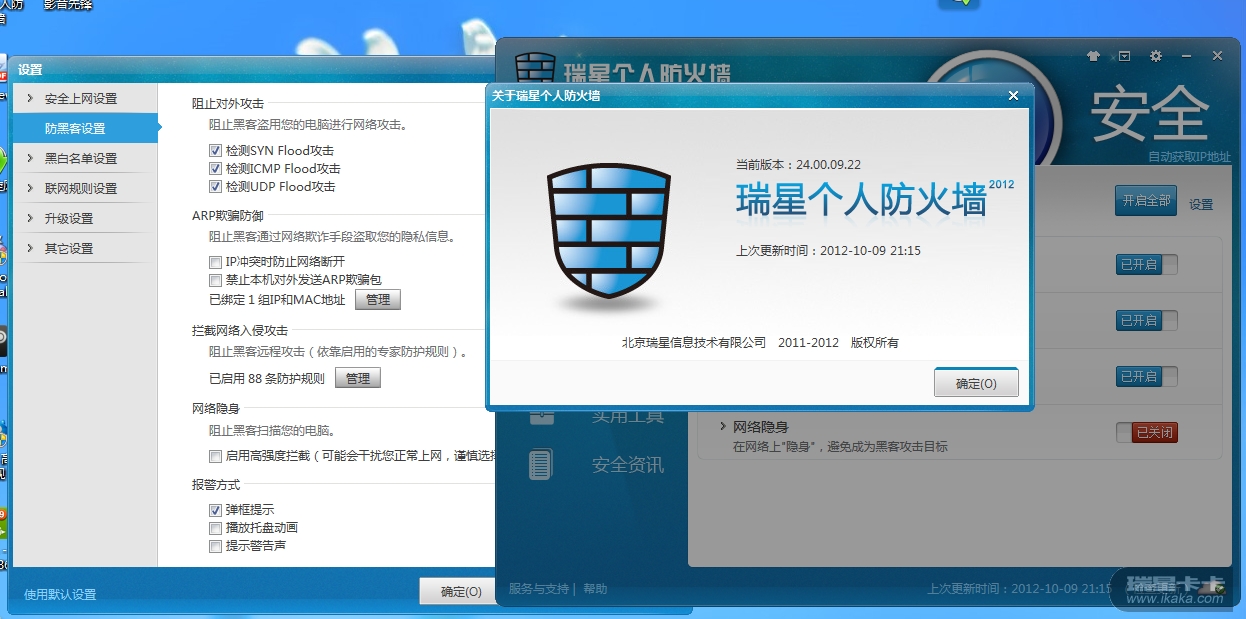Select 防黑客设置 in settings sidebar
Screen dimensions: 1246x619
[86, 128]
